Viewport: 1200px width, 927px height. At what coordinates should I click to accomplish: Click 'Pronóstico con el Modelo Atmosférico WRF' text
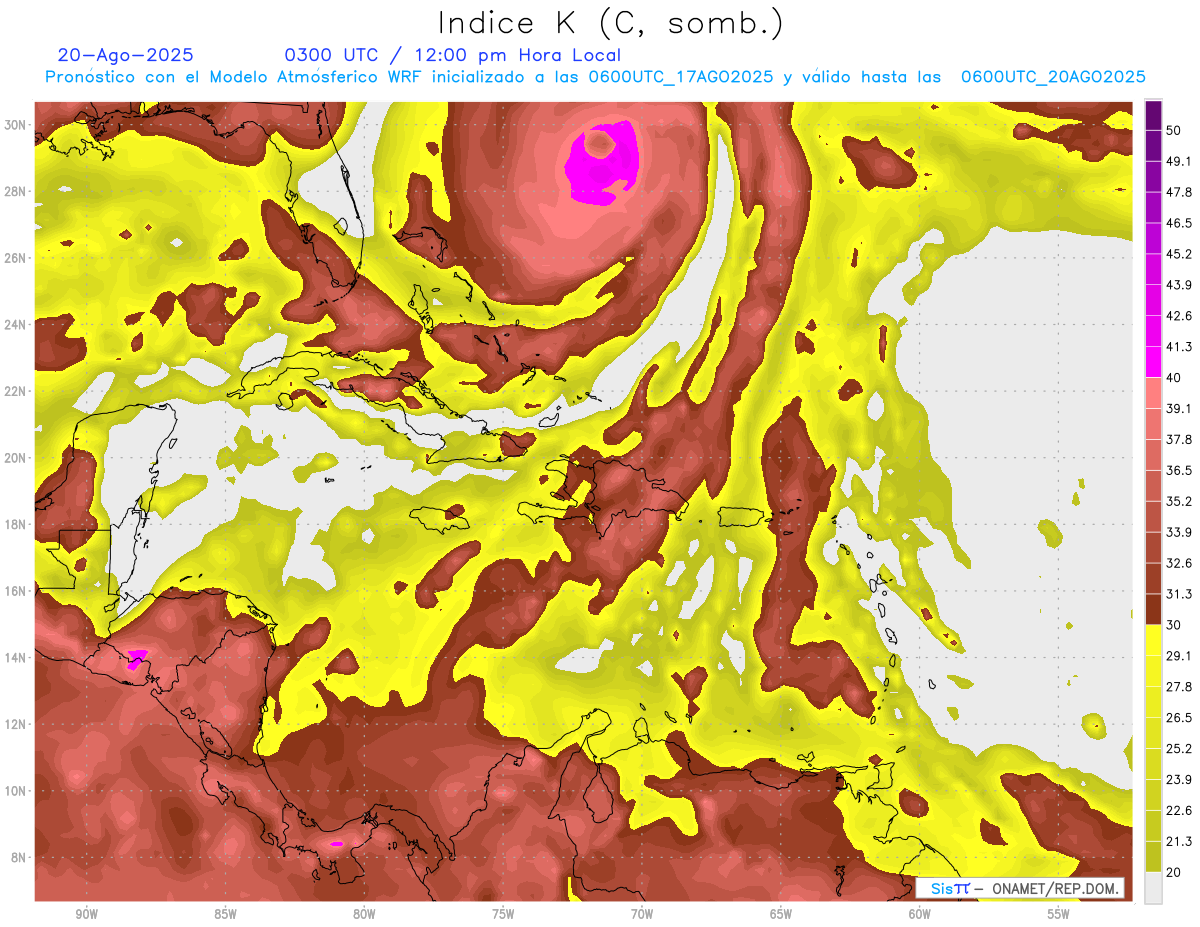coord(234,77)
